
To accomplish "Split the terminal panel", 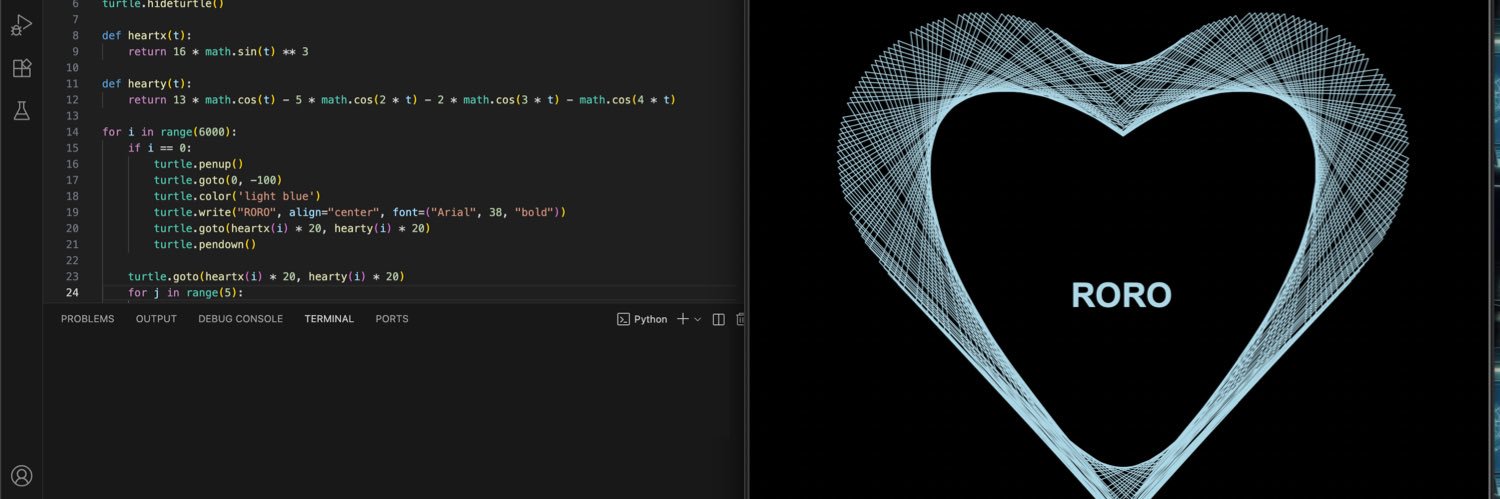I will tap(718, 319).
